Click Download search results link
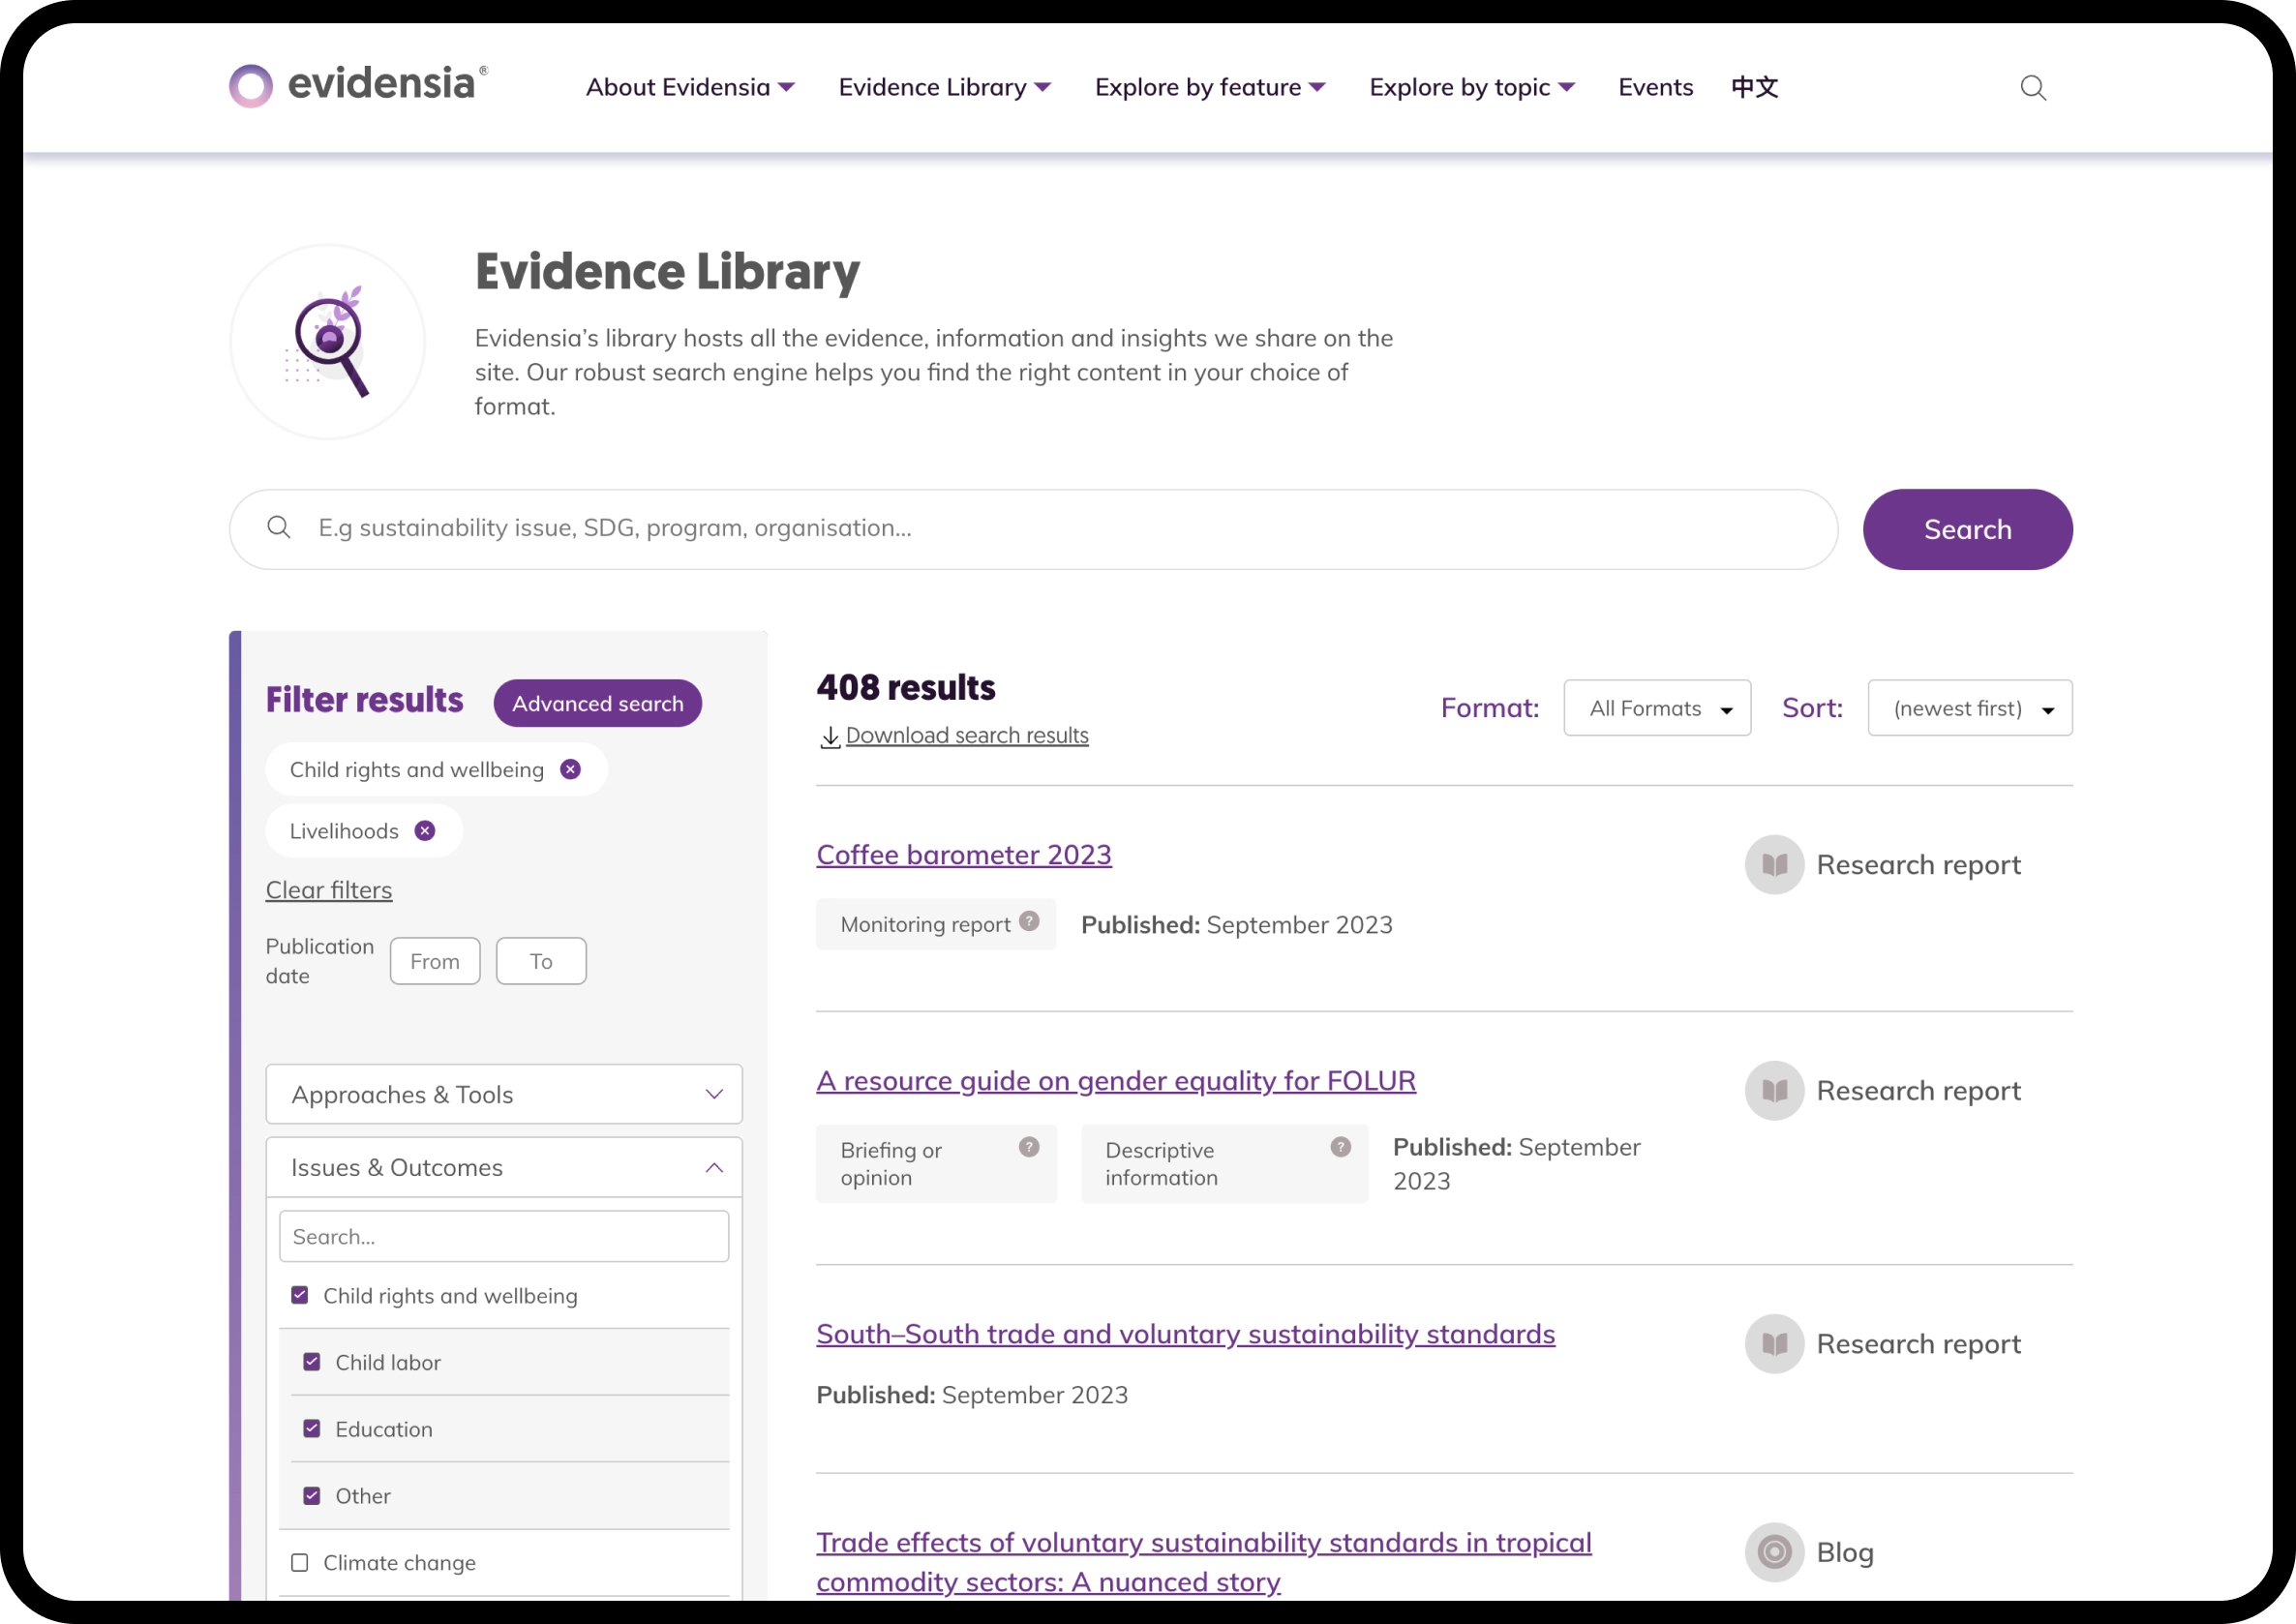The width and height of the screenshot is (2296, 1624). pyautogui.click(x=967, y=736)
